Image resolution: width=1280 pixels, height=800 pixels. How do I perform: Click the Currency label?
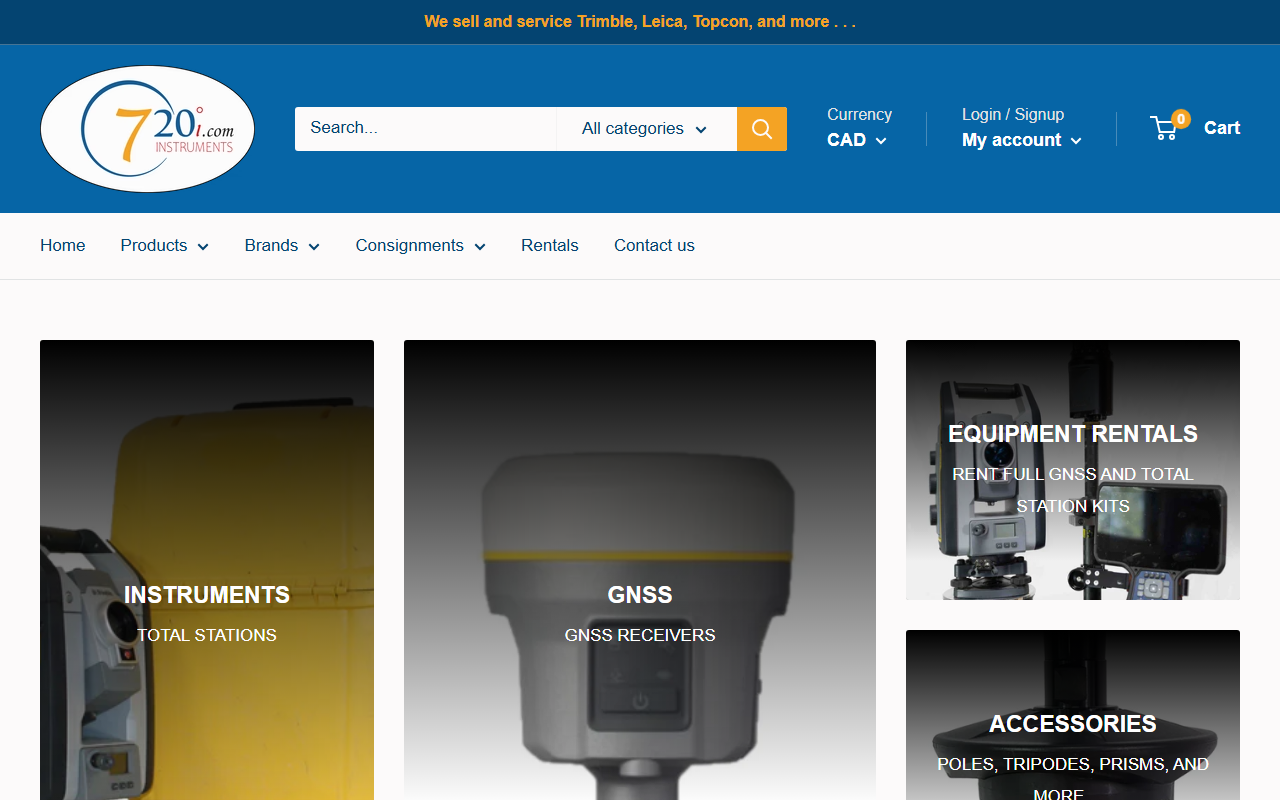[x=859, y=114]
